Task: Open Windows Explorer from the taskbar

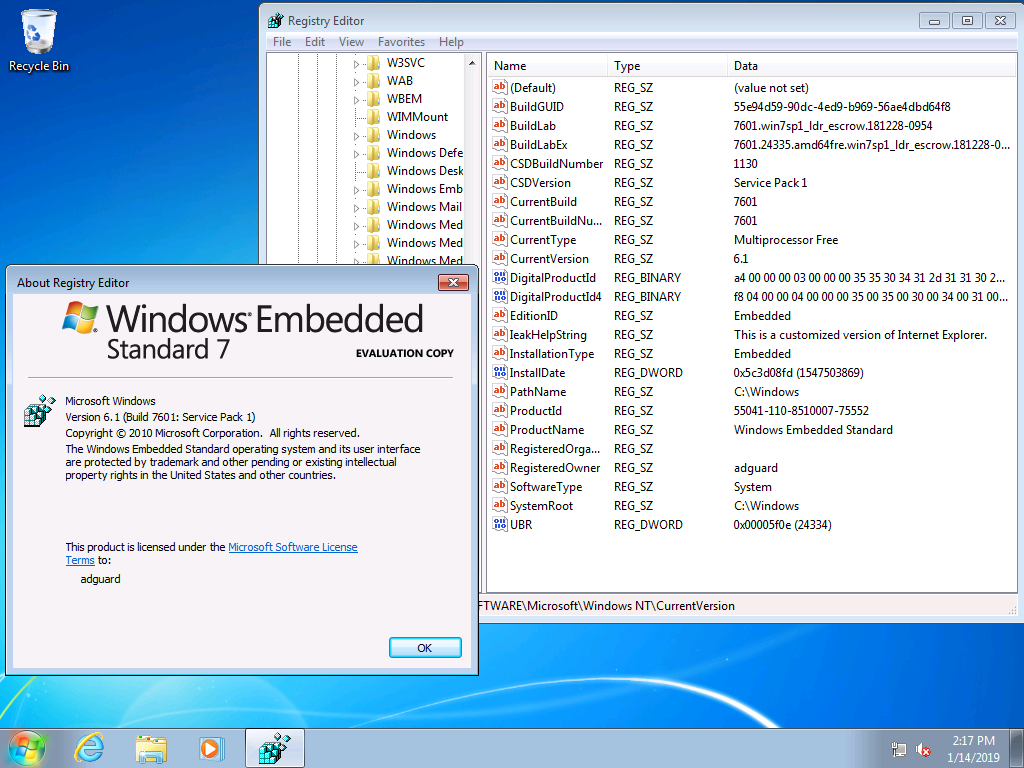Action: coord(150,748)
